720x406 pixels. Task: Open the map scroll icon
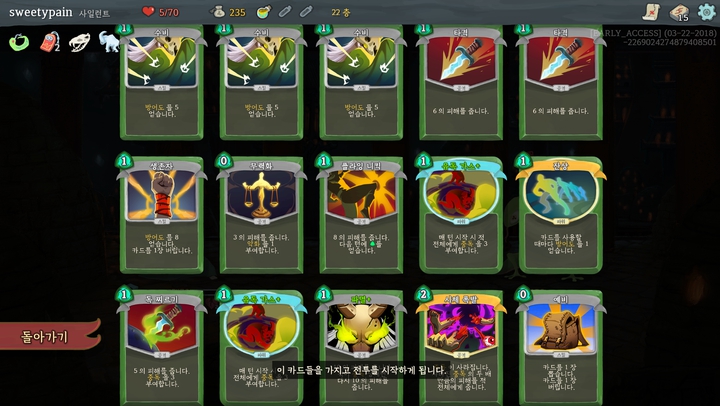click(652, 12)
